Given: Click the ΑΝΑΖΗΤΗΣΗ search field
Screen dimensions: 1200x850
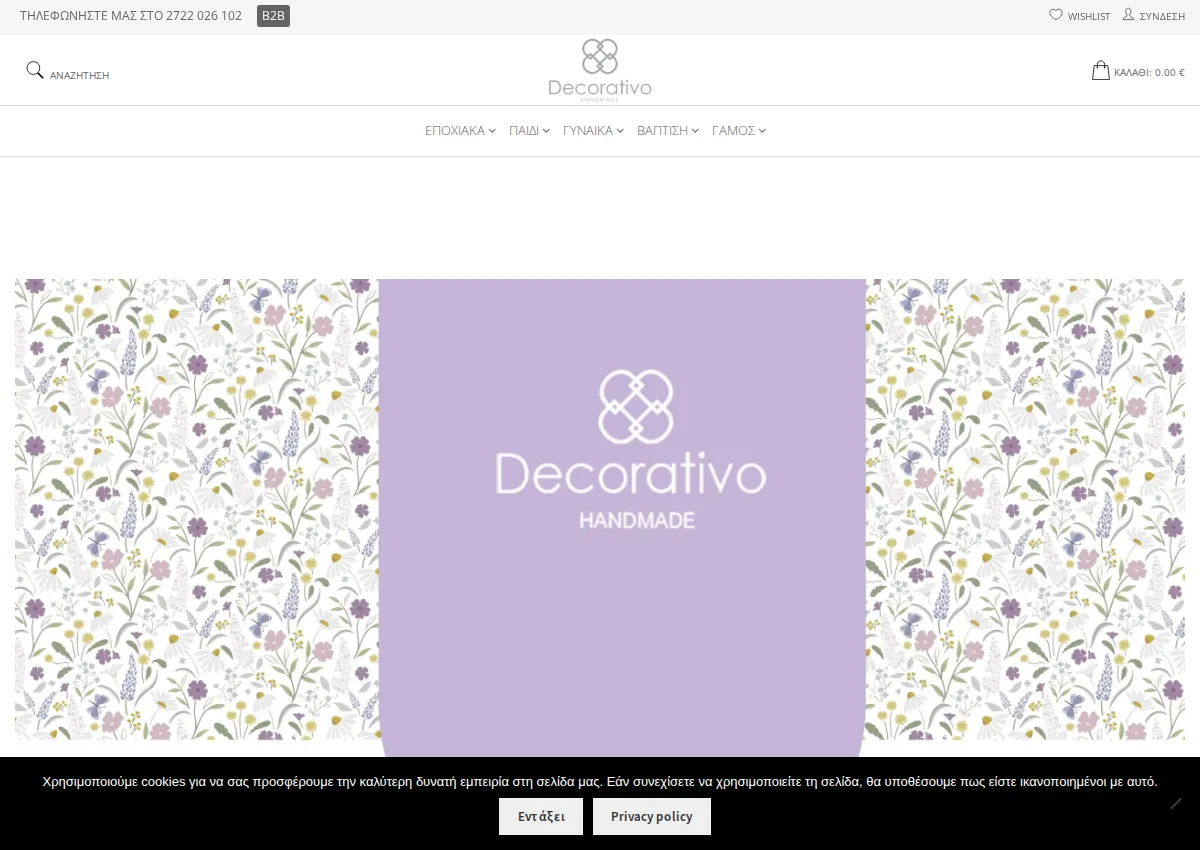Looking at the screenshot, I should 80,75.
